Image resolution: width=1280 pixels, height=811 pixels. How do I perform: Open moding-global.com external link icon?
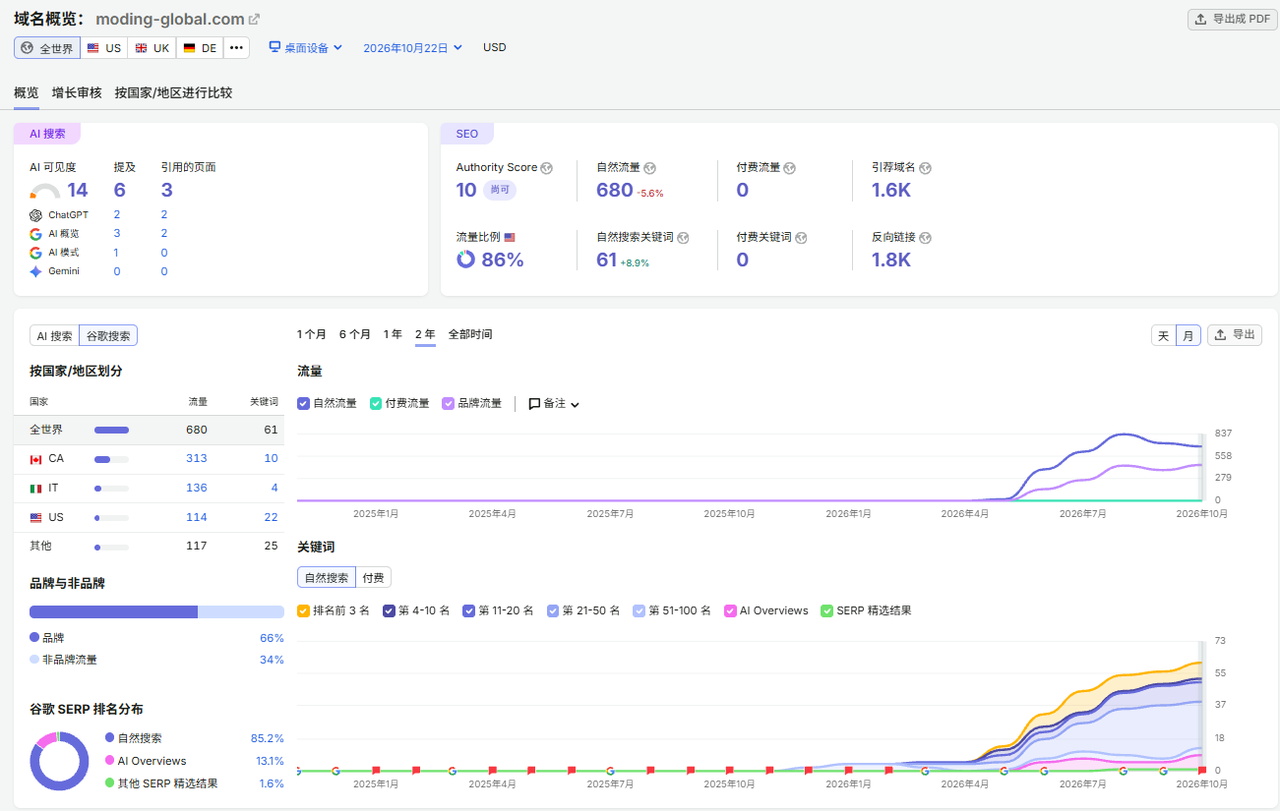(254, 19)
